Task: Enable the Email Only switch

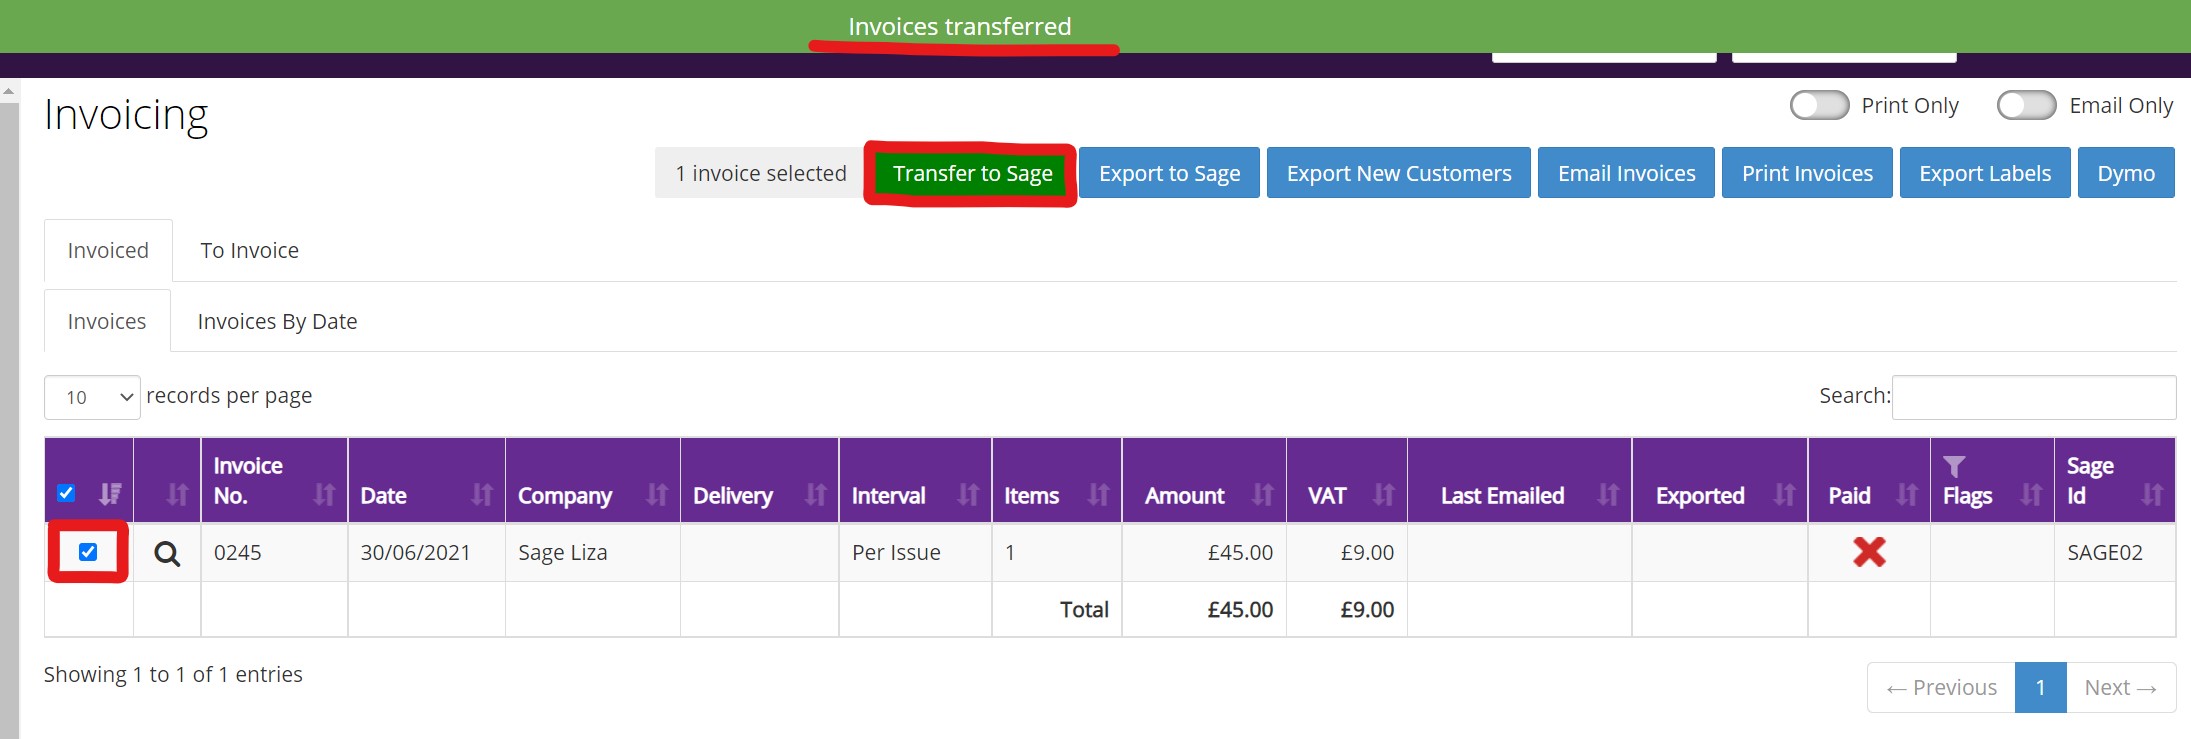Action: click(x=2026, y=105)
